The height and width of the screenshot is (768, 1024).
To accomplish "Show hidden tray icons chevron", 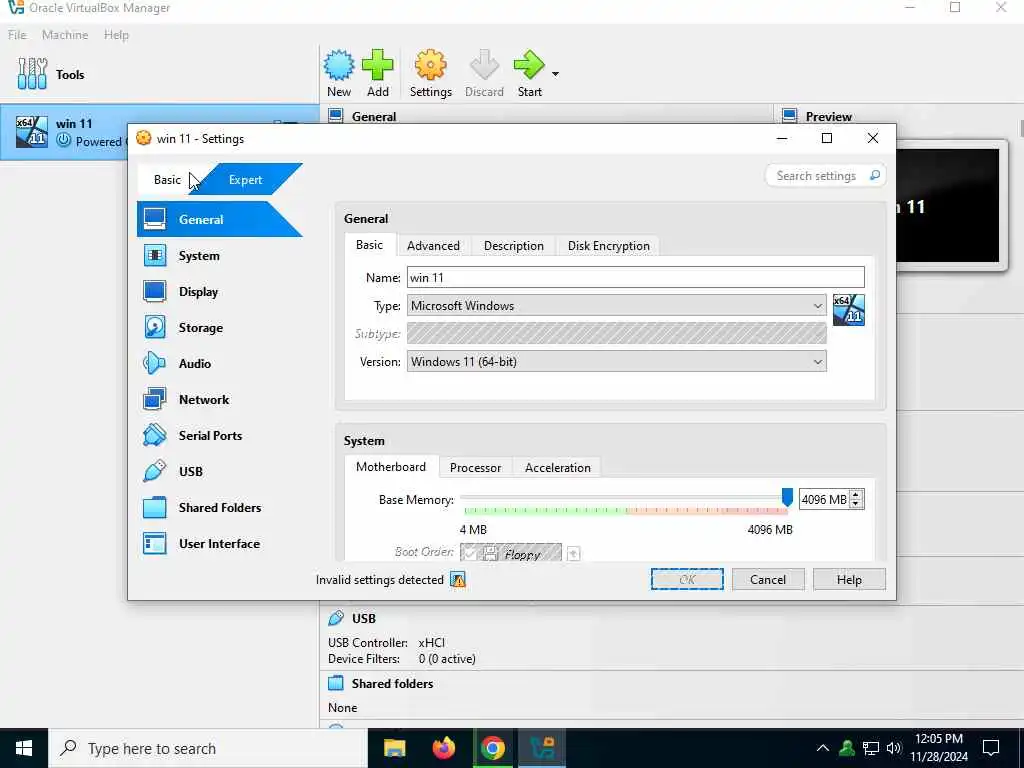I will tap(823, 748).
